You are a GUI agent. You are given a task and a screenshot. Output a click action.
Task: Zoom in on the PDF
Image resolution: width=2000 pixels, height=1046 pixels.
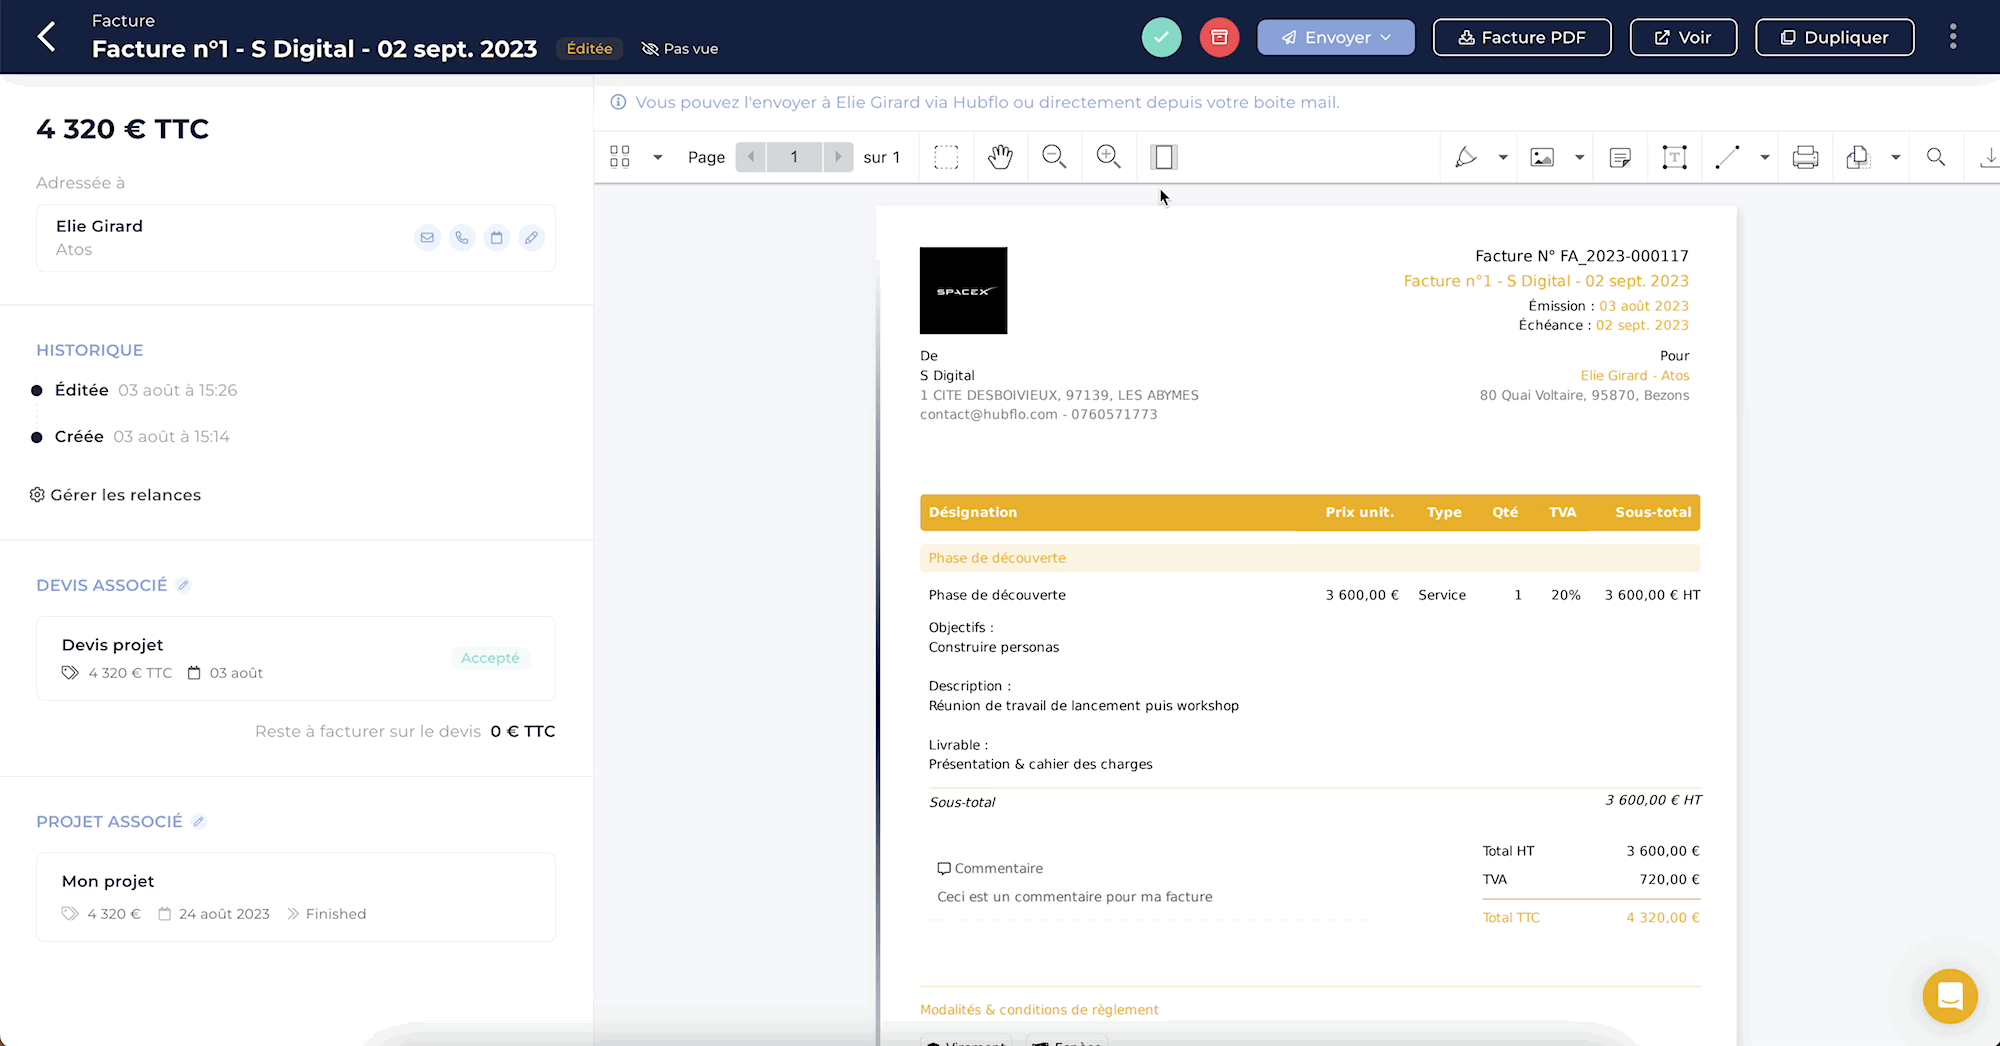click(x=1108, y=157)
